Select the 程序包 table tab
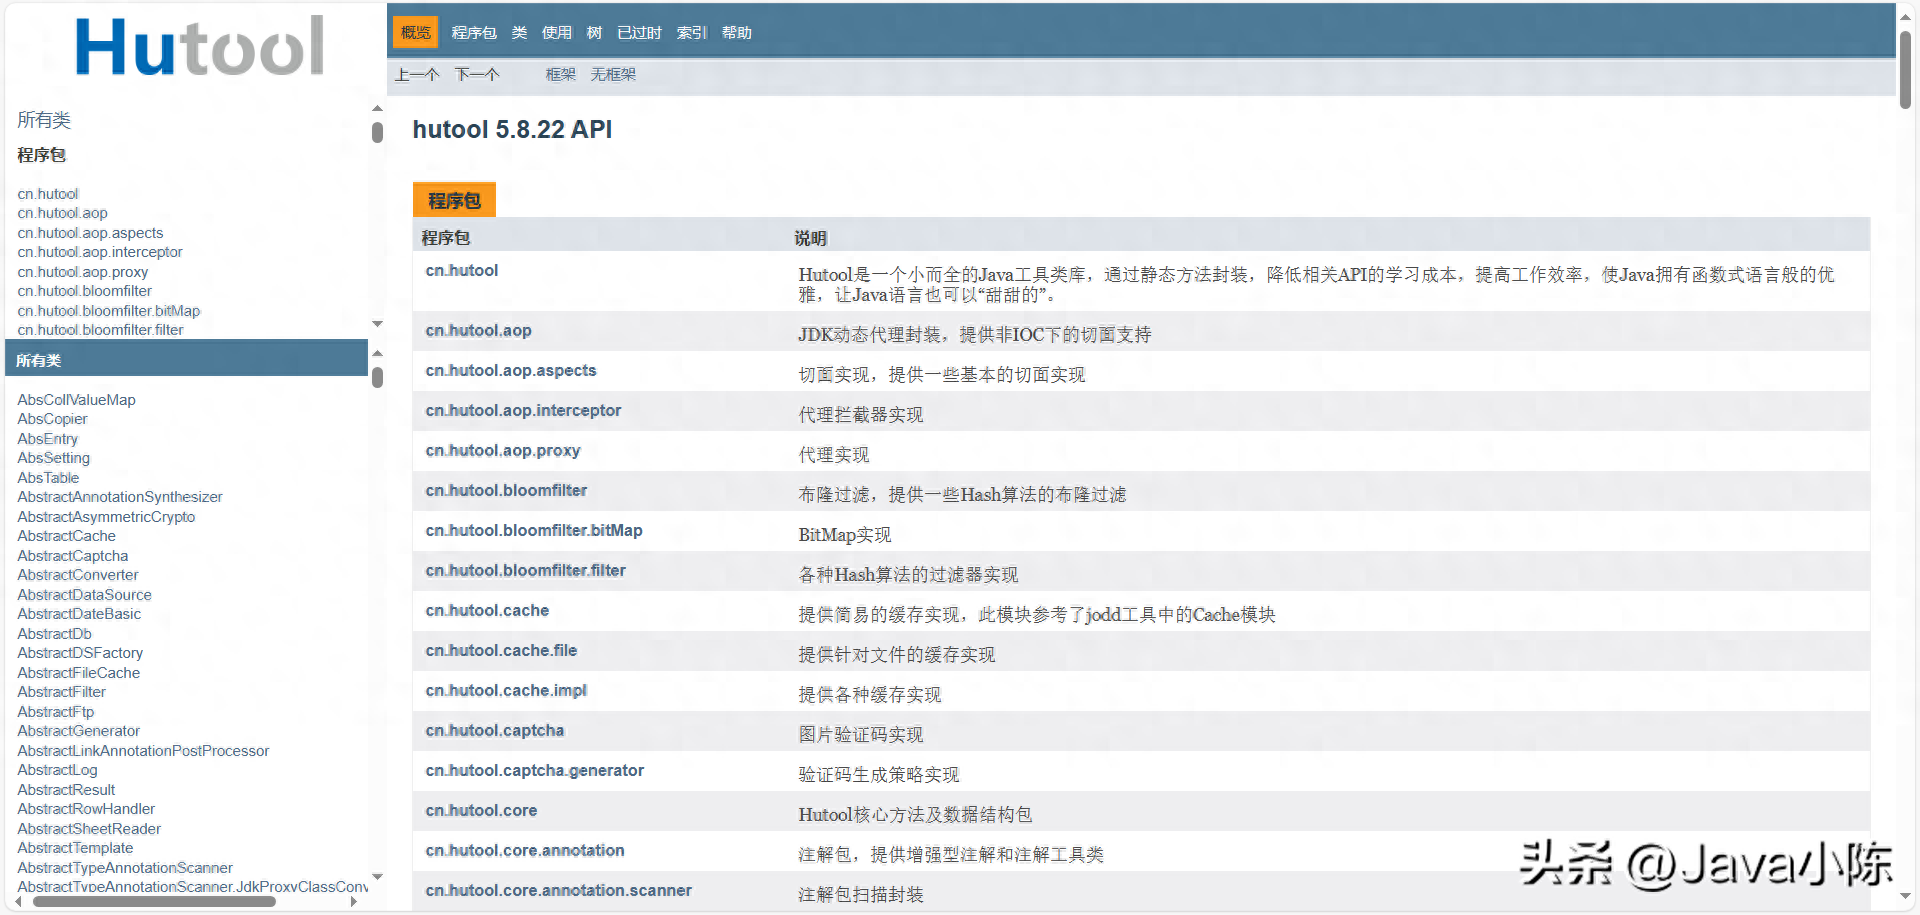This screenshot has width=1920, height=915. 454,200
